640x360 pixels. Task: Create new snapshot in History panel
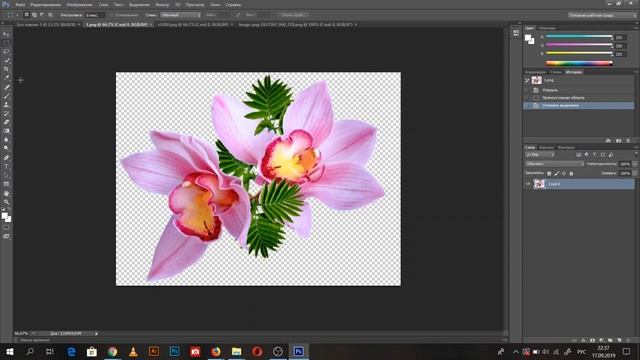click(x=618, y=140)
